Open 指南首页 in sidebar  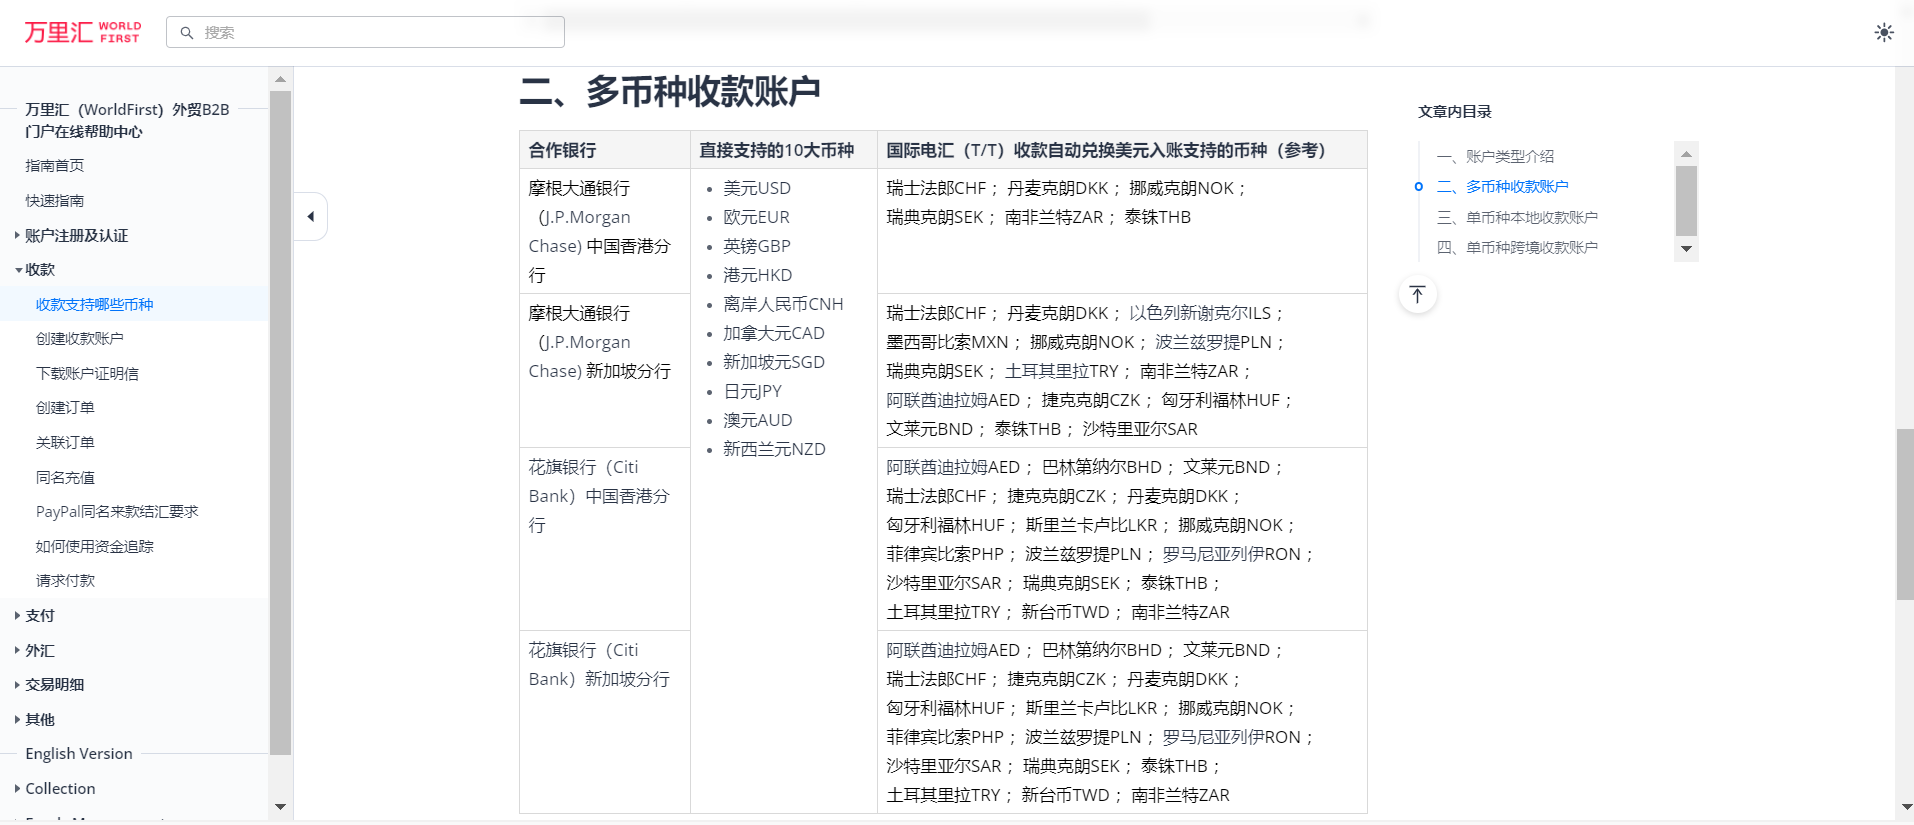55,166
